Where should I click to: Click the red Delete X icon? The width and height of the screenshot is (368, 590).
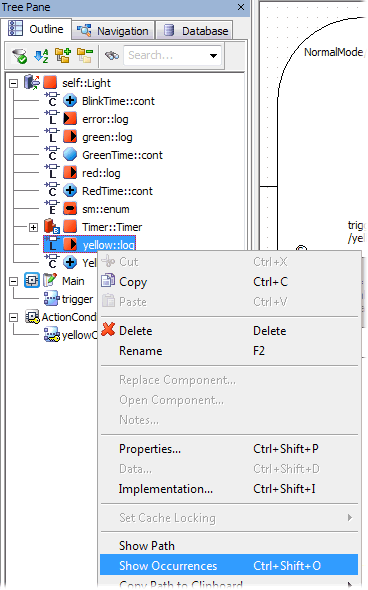108,329
